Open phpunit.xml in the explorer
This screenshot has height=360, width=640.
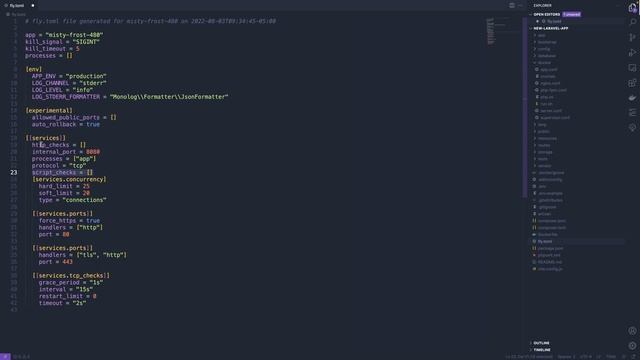(549, 255)
